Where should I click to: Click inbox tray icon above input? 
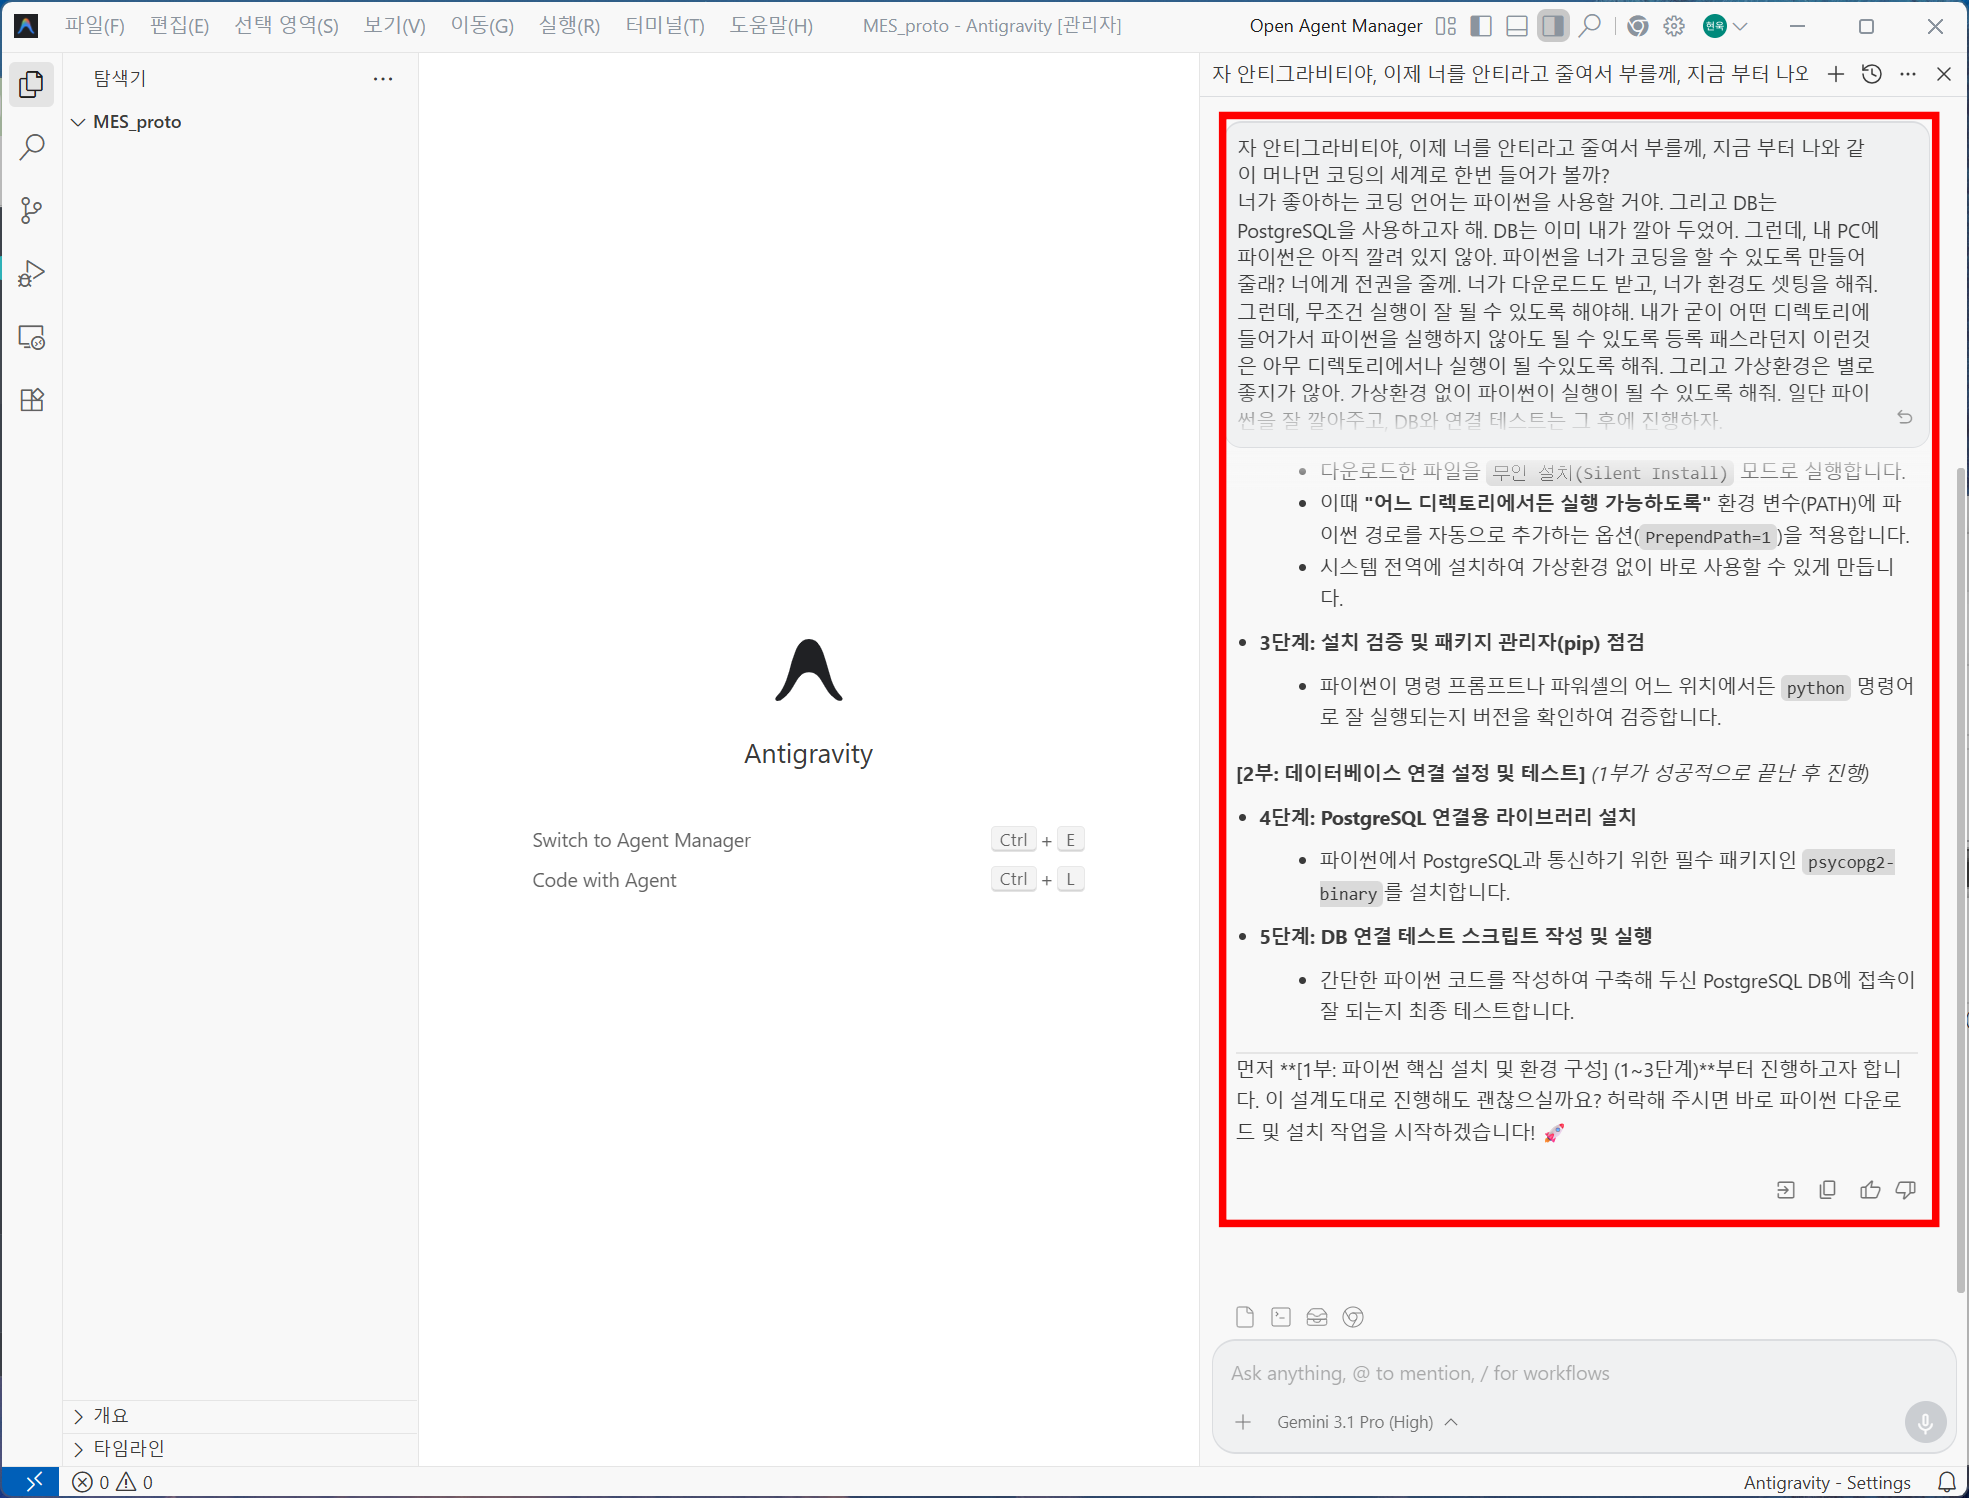(x=1317, y=1317)
